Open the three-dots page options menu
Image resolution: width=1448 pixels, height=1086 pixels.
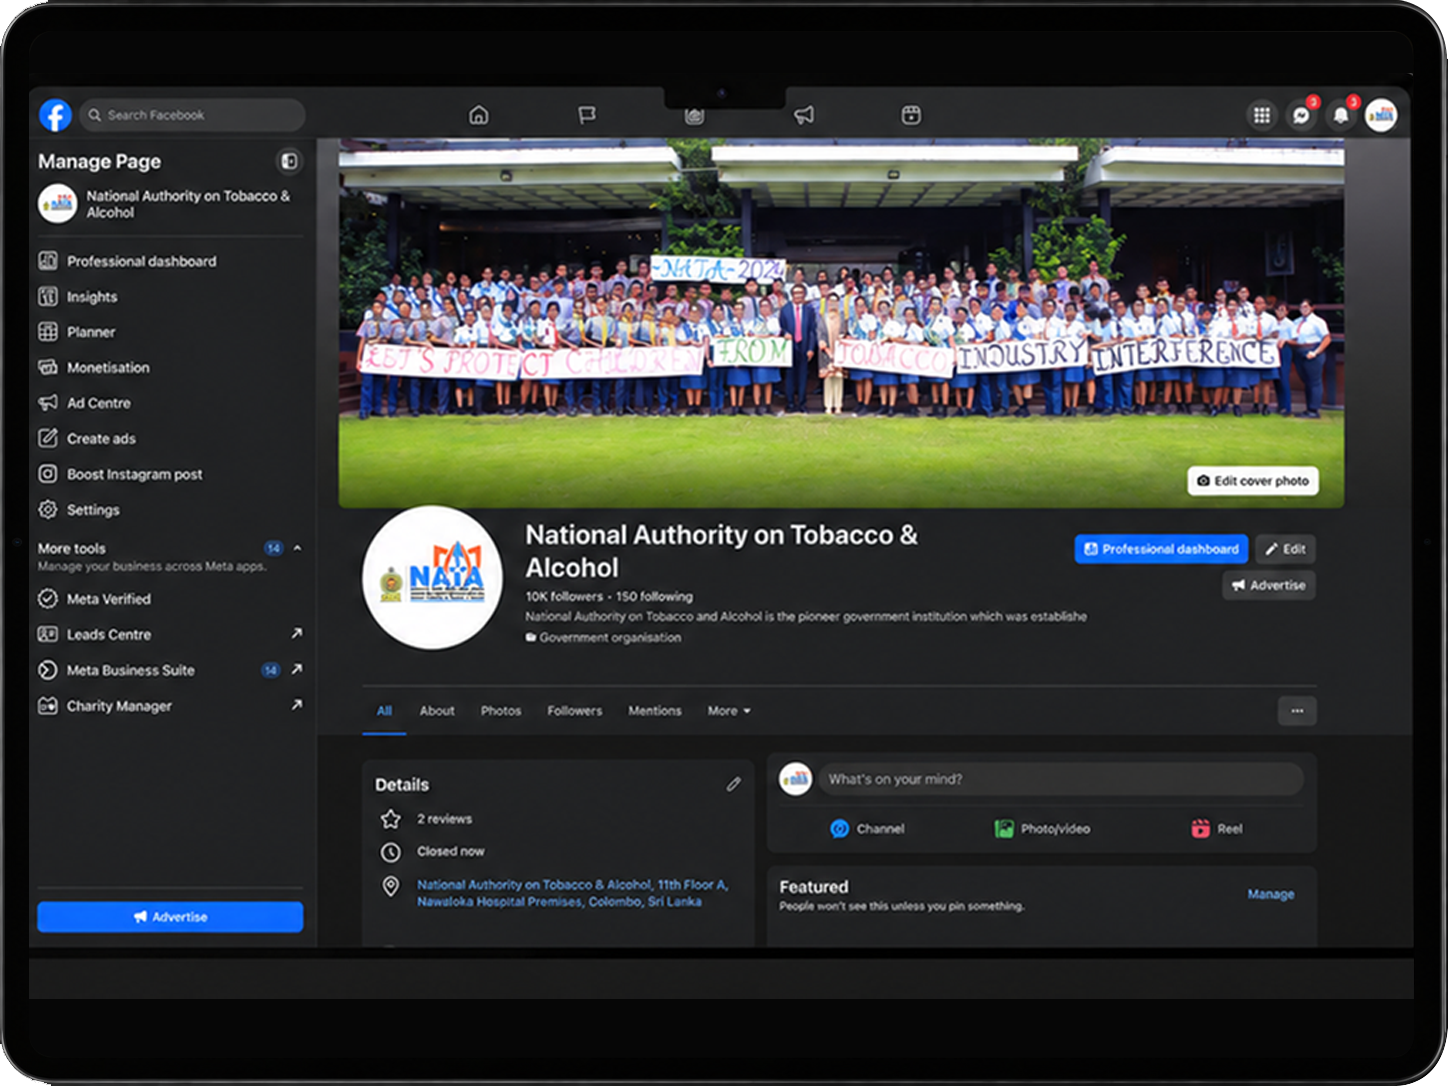(1297, 711)
